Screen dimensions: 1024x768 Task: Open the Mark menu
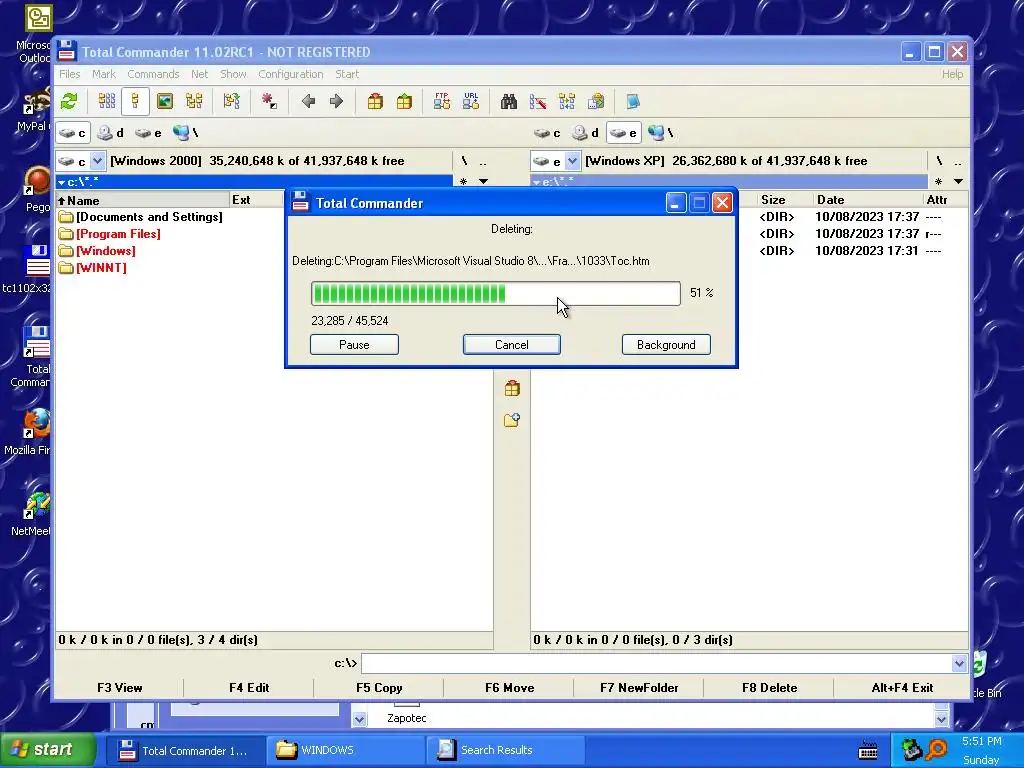click(x=104, y=74)
